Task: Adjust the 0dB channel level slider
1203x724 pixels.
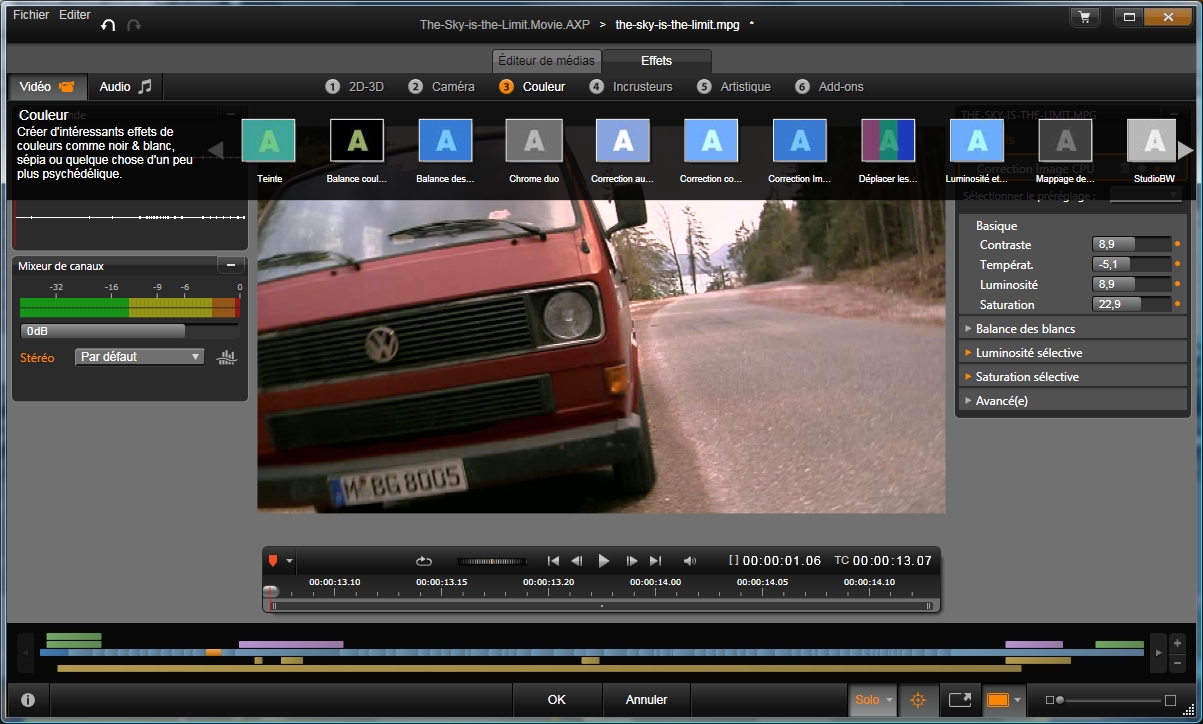Action: [x=129, y=330]
